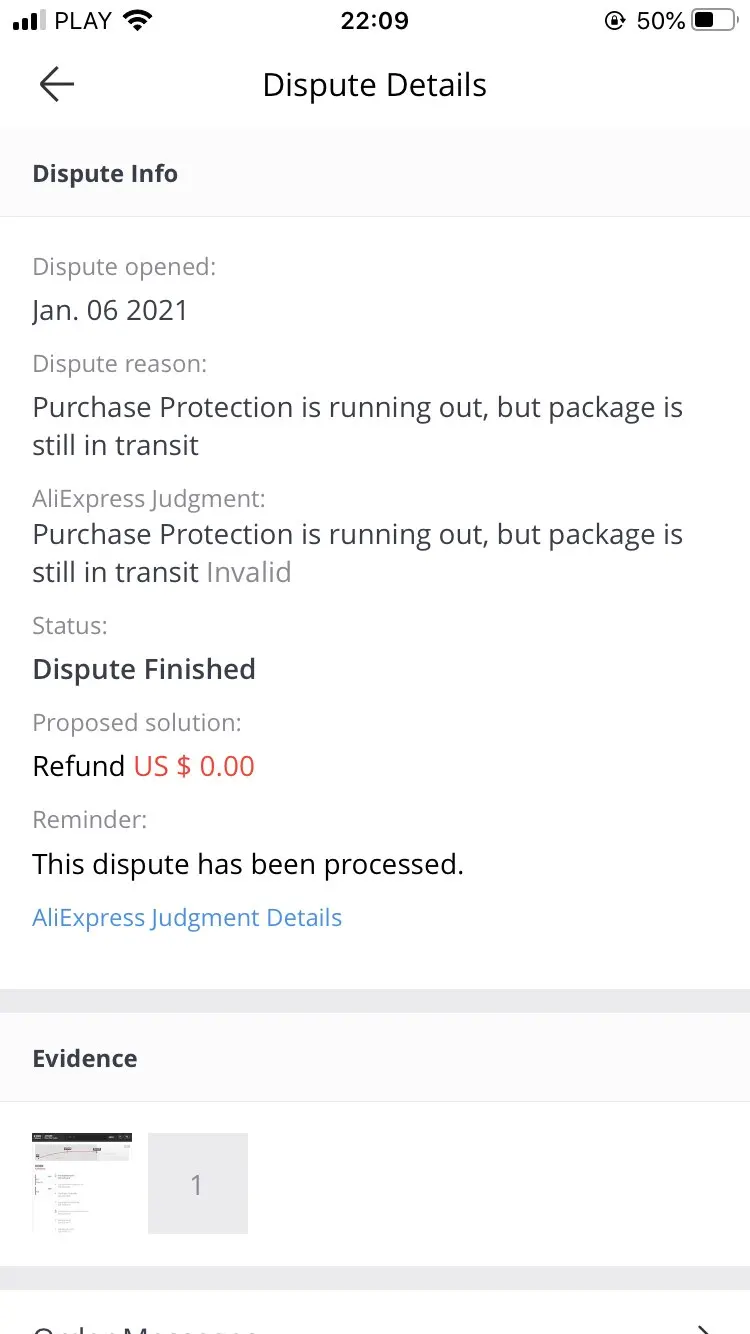Click the cellular signal strength icon
This screenshot has width=750, height=1334.
pyautogui.click(x=29, y=21)
